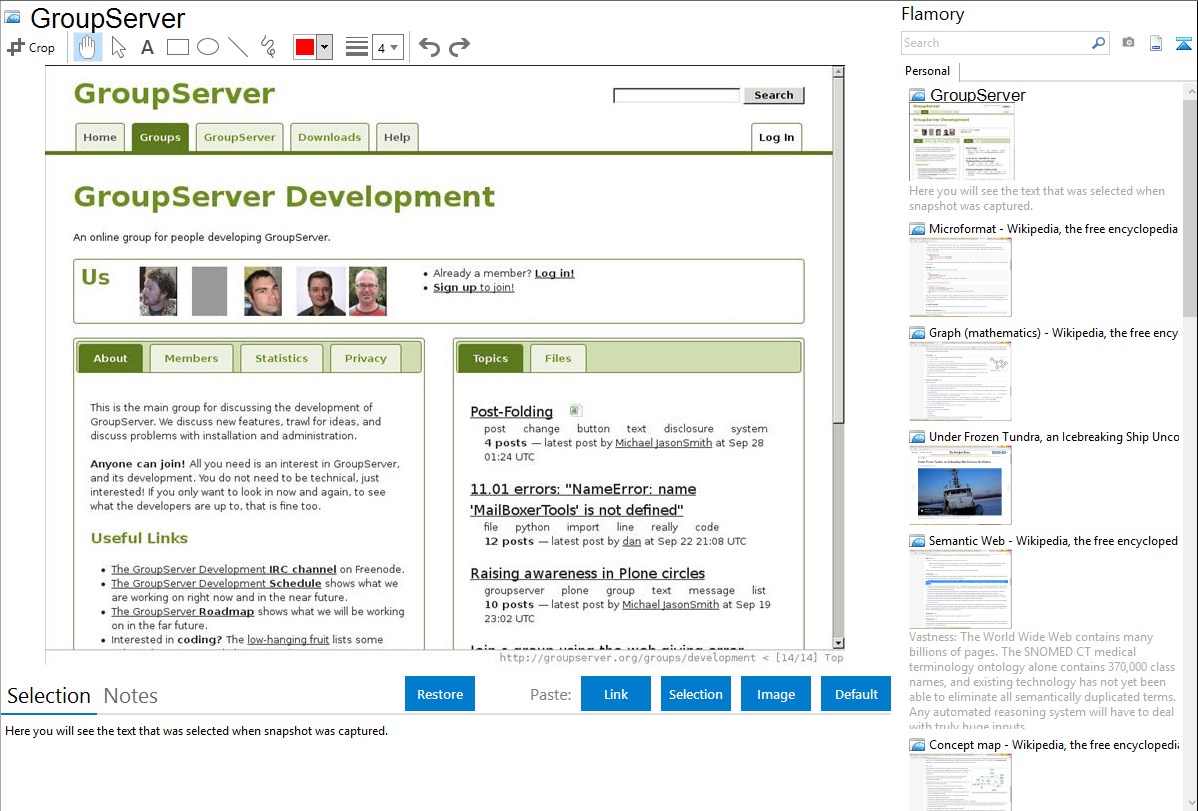Viewport: 1198px width, 811px height.
Task: Click the webpage search text box
Action: click(676, 95)
